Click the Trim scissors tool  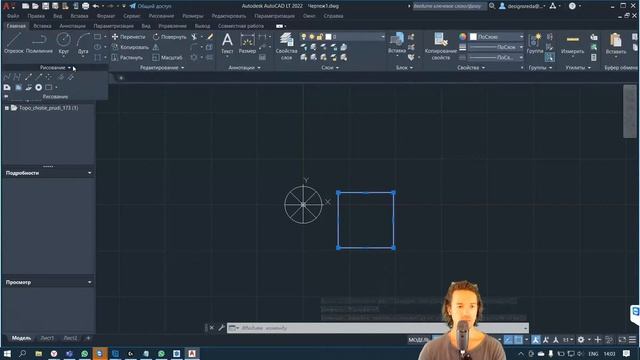tap(194, 37)
